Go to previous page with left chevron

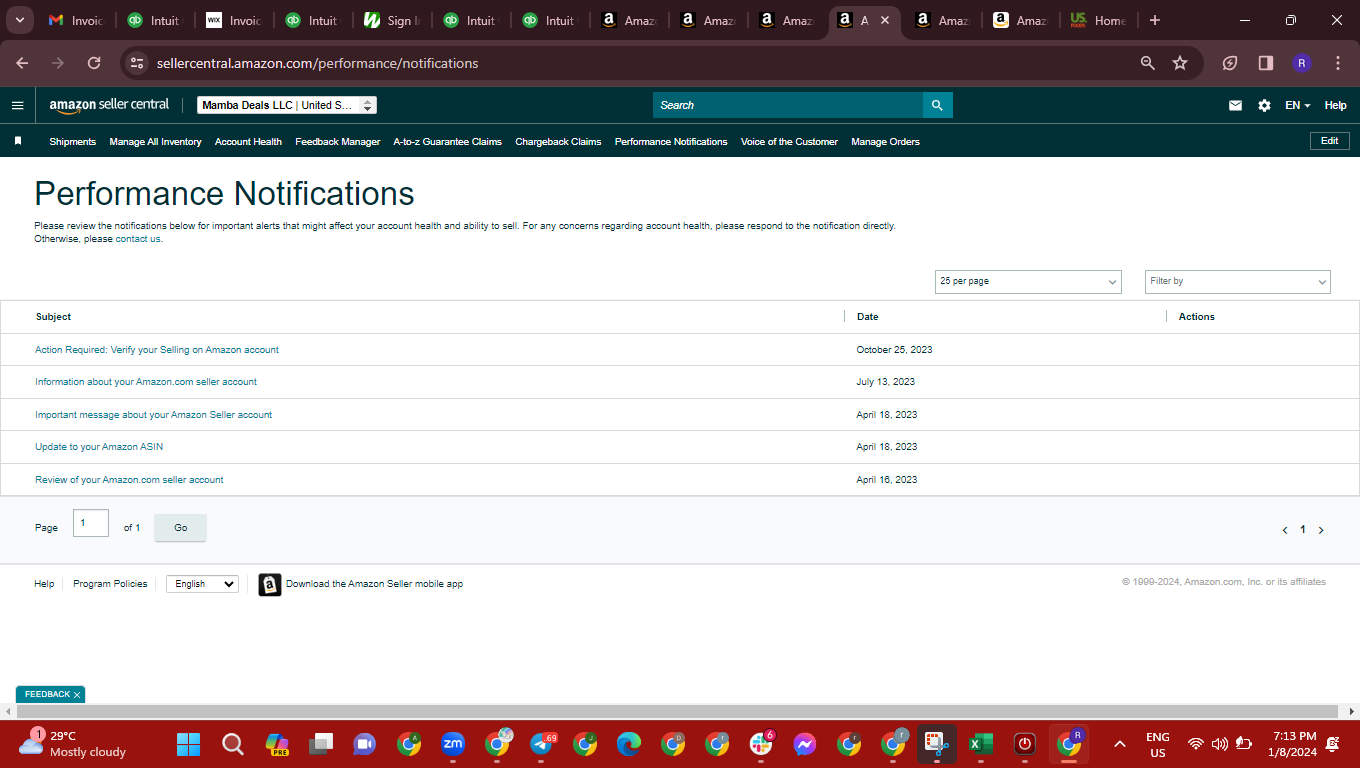pos(1285,530)
